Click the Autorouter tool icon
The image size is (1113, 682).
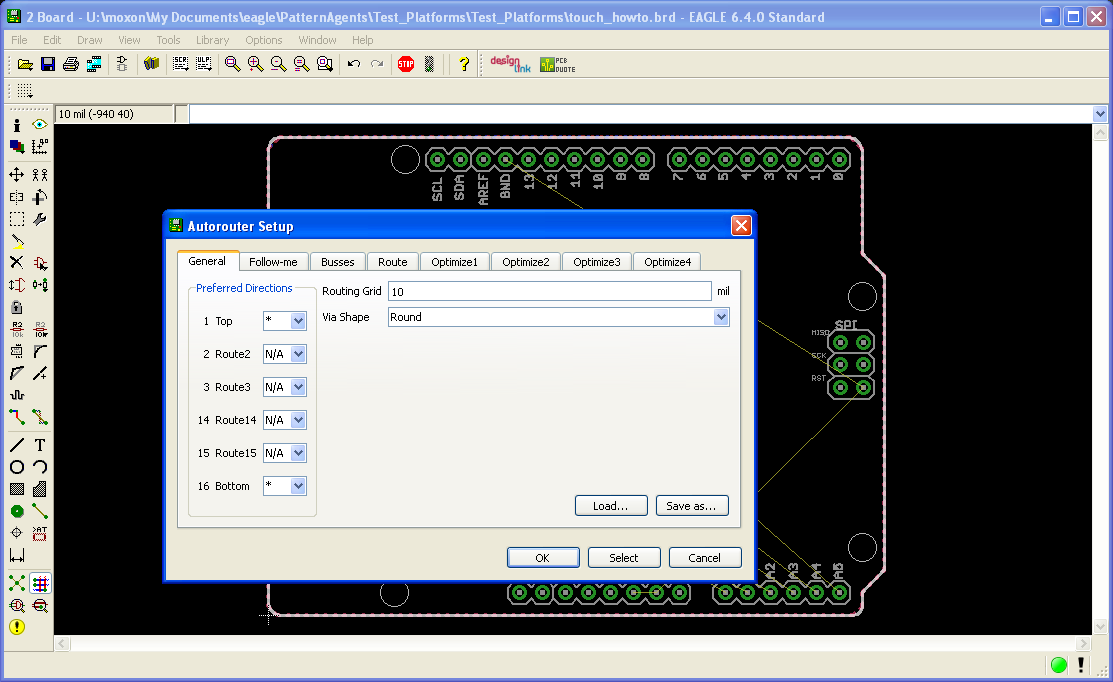tap(40, 583)
